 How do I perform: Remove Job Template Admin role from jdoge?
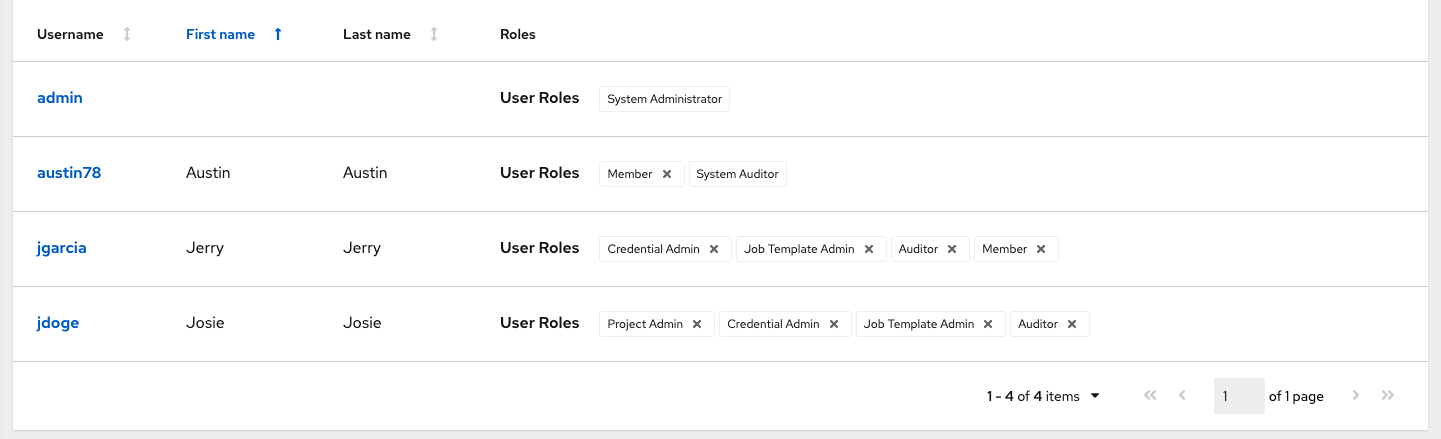[x=988, y=324]
